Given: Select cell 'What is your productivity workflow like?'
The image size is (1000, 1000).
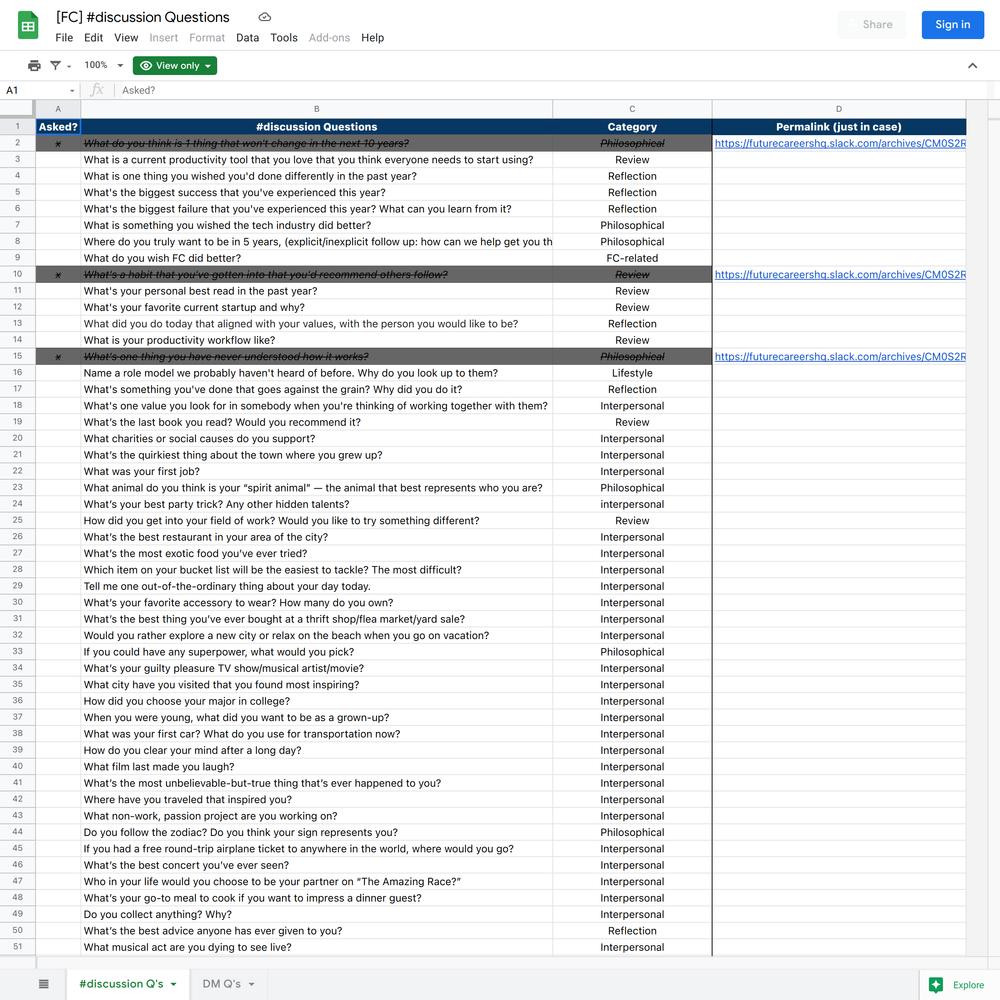Looking at the screenshot, I should [316, 340].
